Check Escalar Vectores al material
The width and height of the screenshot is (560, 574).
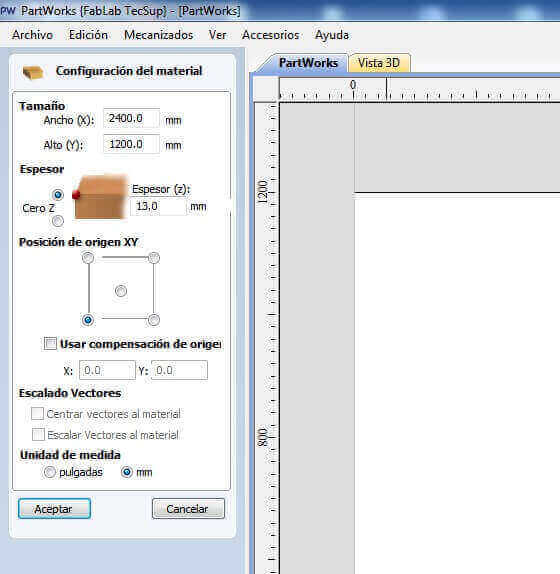pyautogui.click(x=38, y=435)
